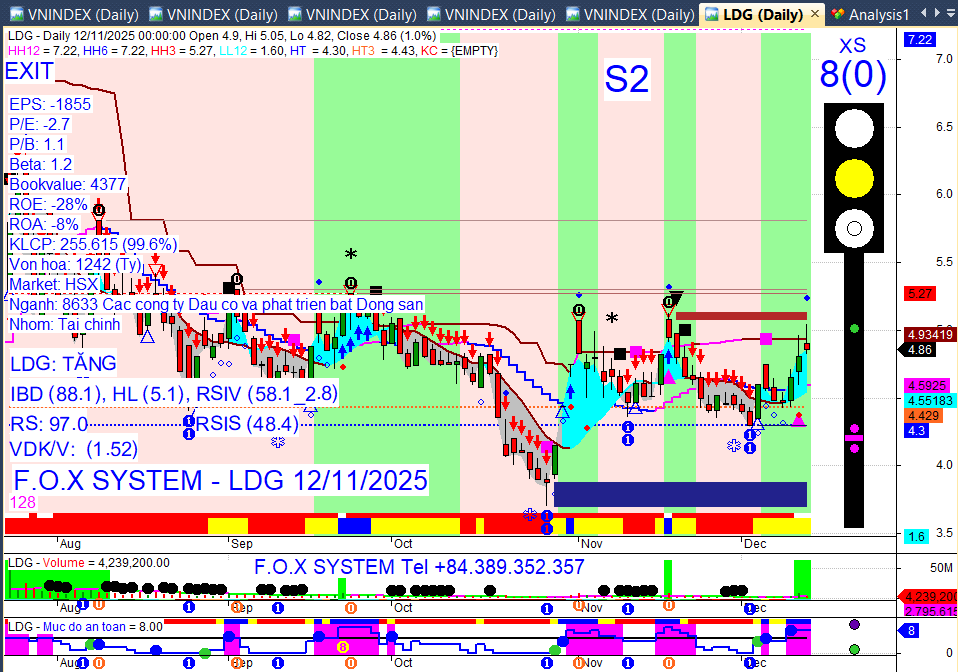Click the RS: 97.0 label
The width and height of the screenshot is (958, 672).
49,424
